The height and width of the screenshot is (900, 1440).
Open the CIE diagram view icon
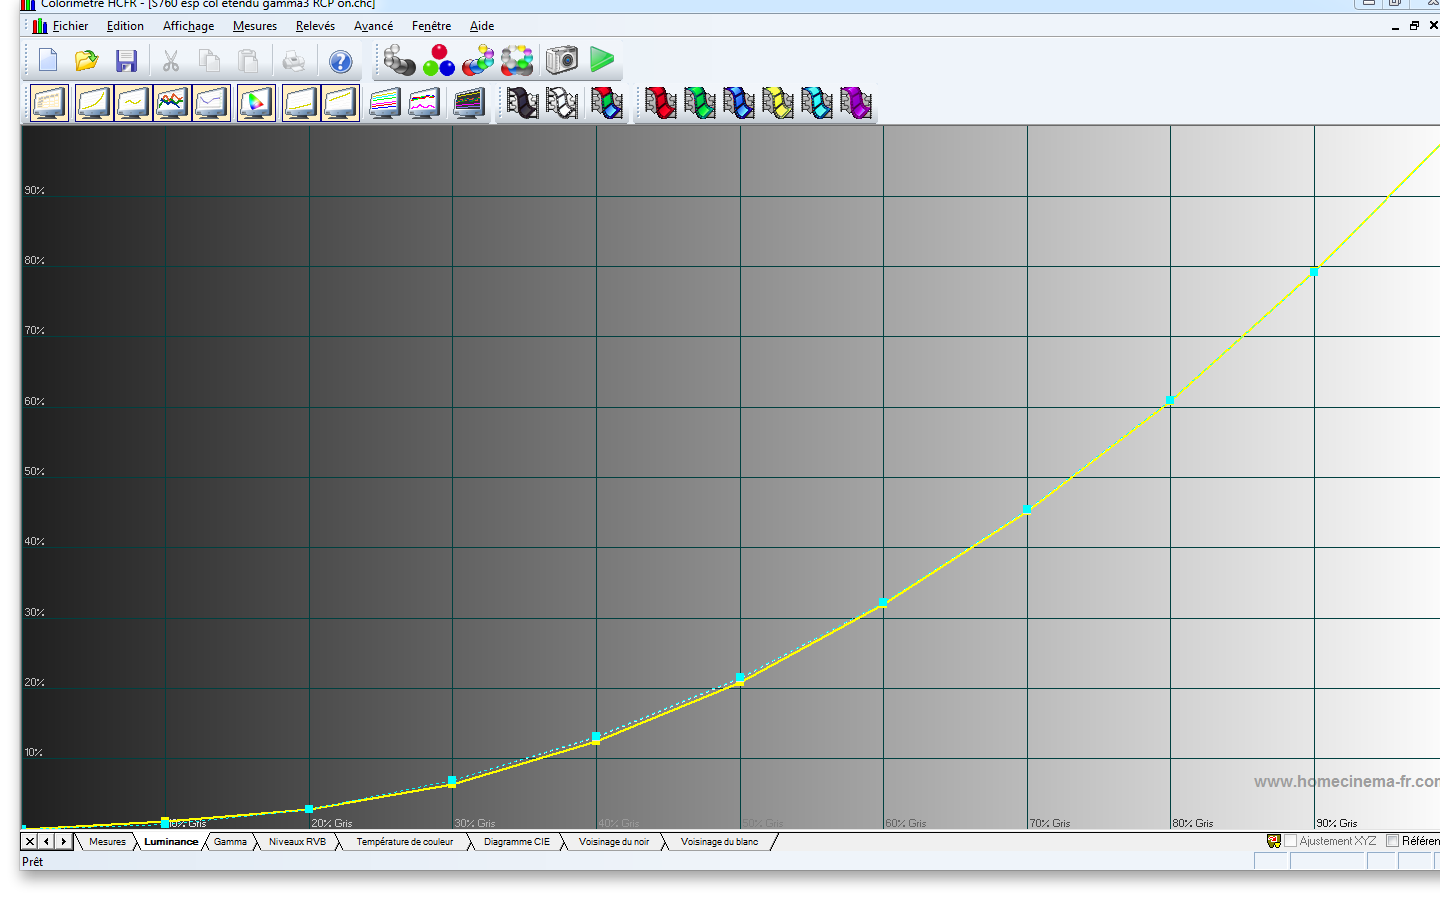[x=256, y=103]
